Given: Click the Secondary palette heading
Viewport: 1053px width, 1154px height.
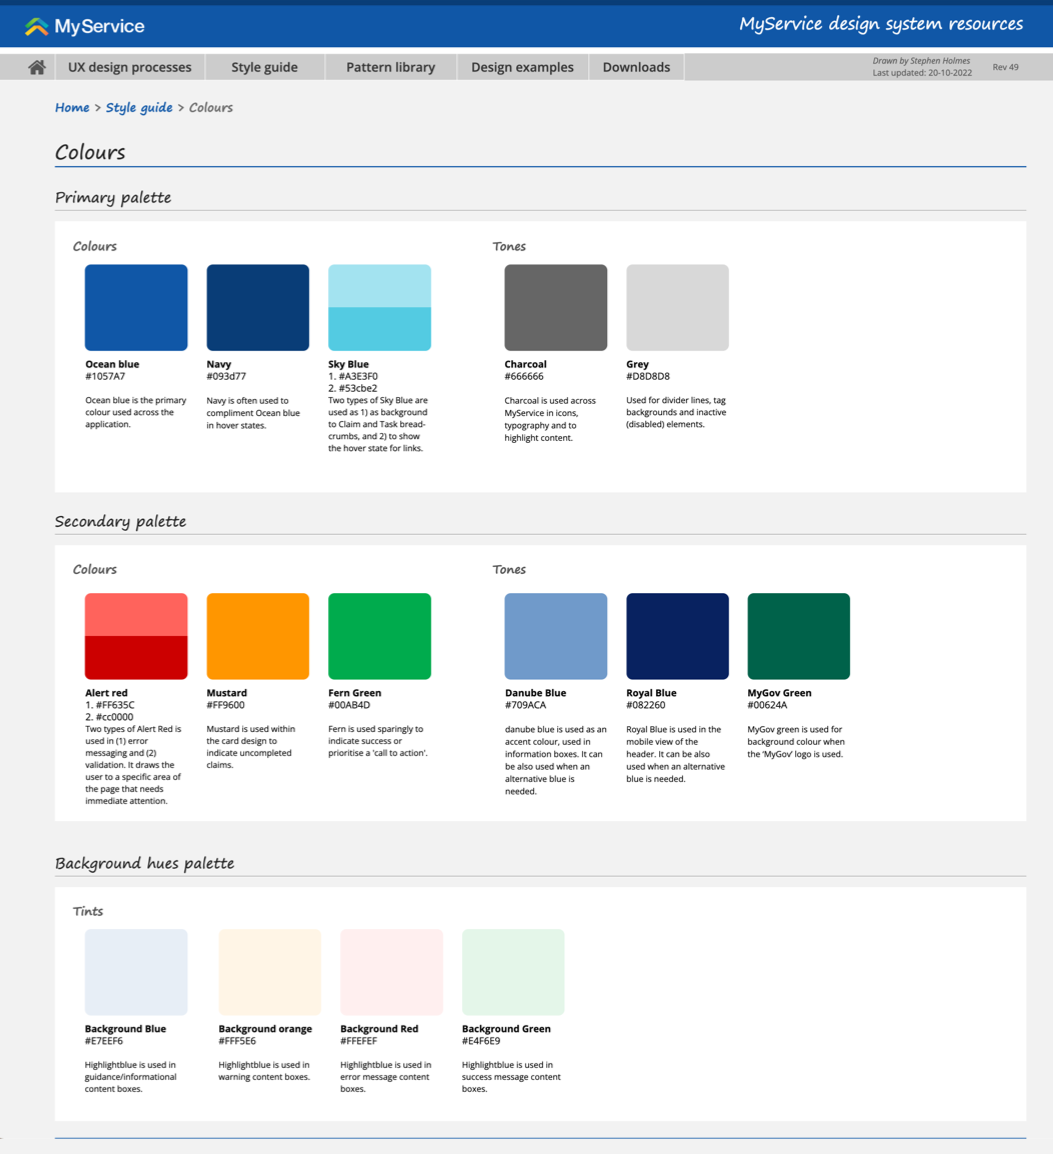Looking at the screenshot, I should pos(121,521).
